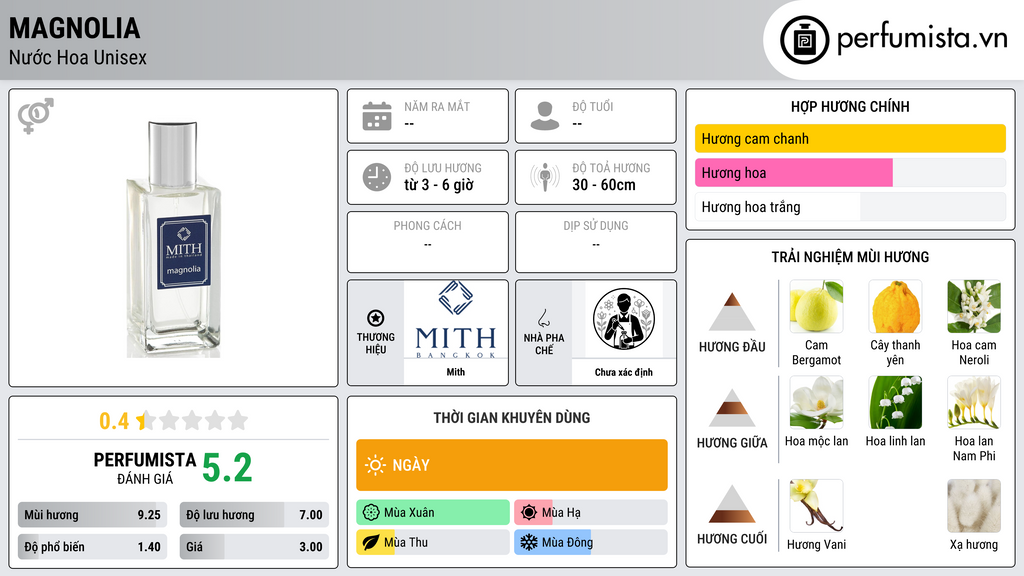Select the Cây thanh yên note image
1024x576 pixels.
point(895,306)
